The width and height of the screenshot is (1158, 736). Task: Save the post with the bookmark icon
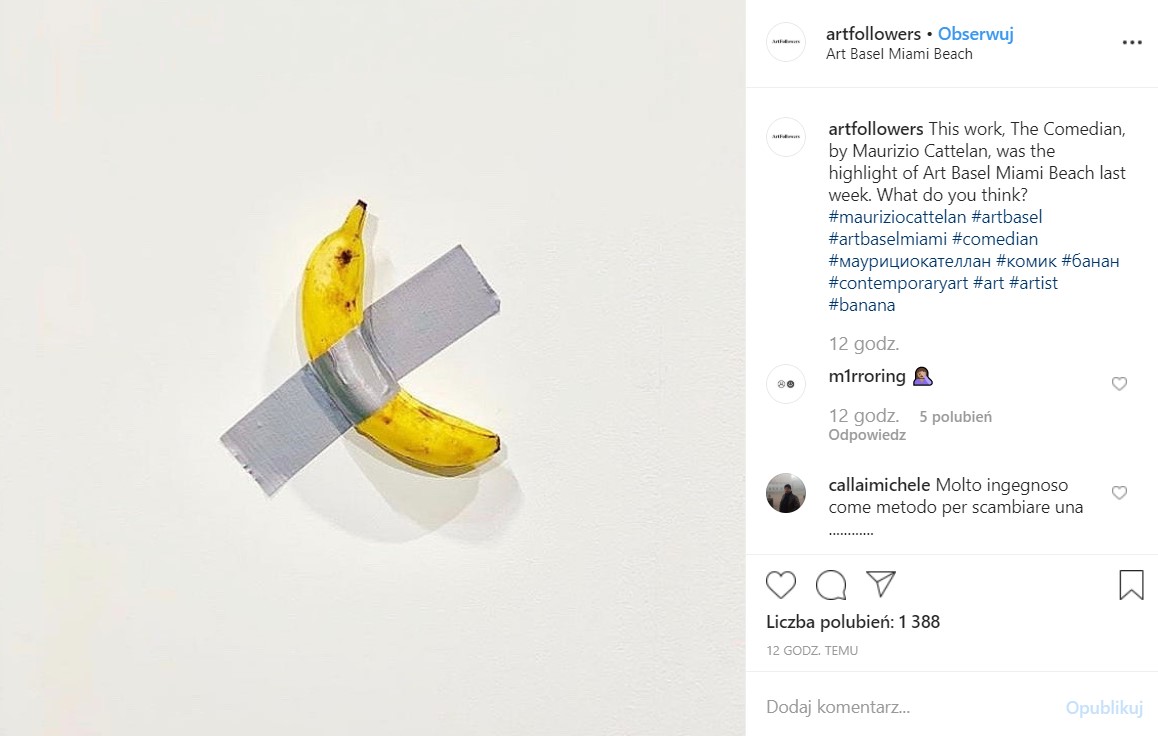1131,585
